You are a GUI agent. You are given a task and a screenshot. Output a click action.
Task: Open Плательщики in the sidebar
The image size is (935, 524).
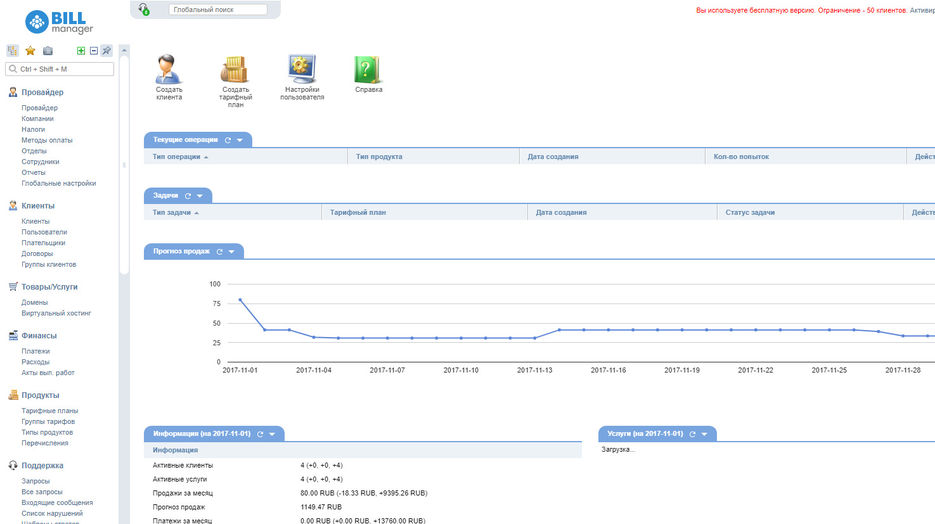tap(44, 243)
